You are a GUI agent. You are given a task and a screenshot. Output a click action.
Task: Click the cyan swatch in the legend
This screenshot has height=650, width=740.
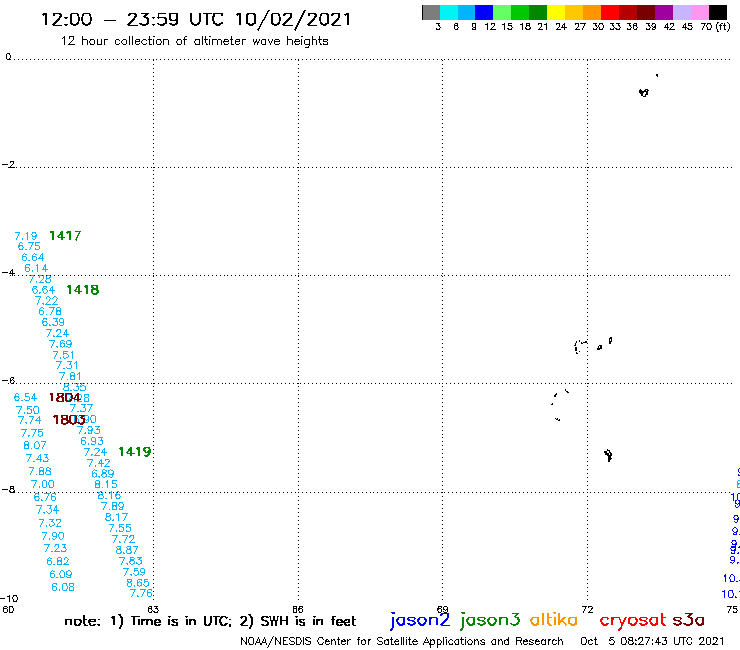(449, 12)
